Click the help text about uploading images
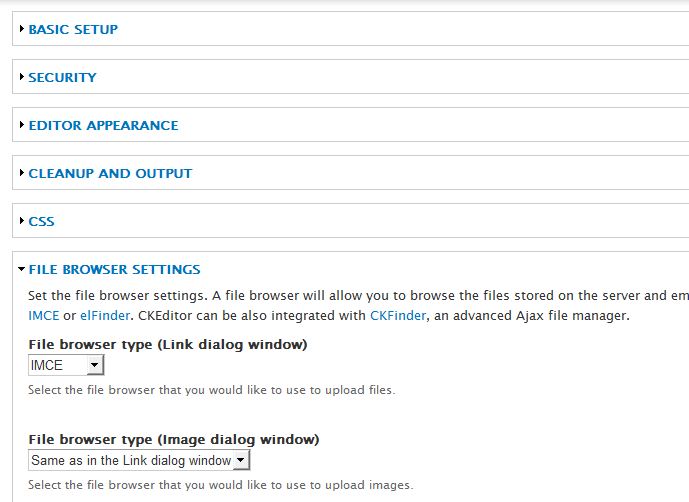This screenshot has width=689, height=502. (219, 485)
